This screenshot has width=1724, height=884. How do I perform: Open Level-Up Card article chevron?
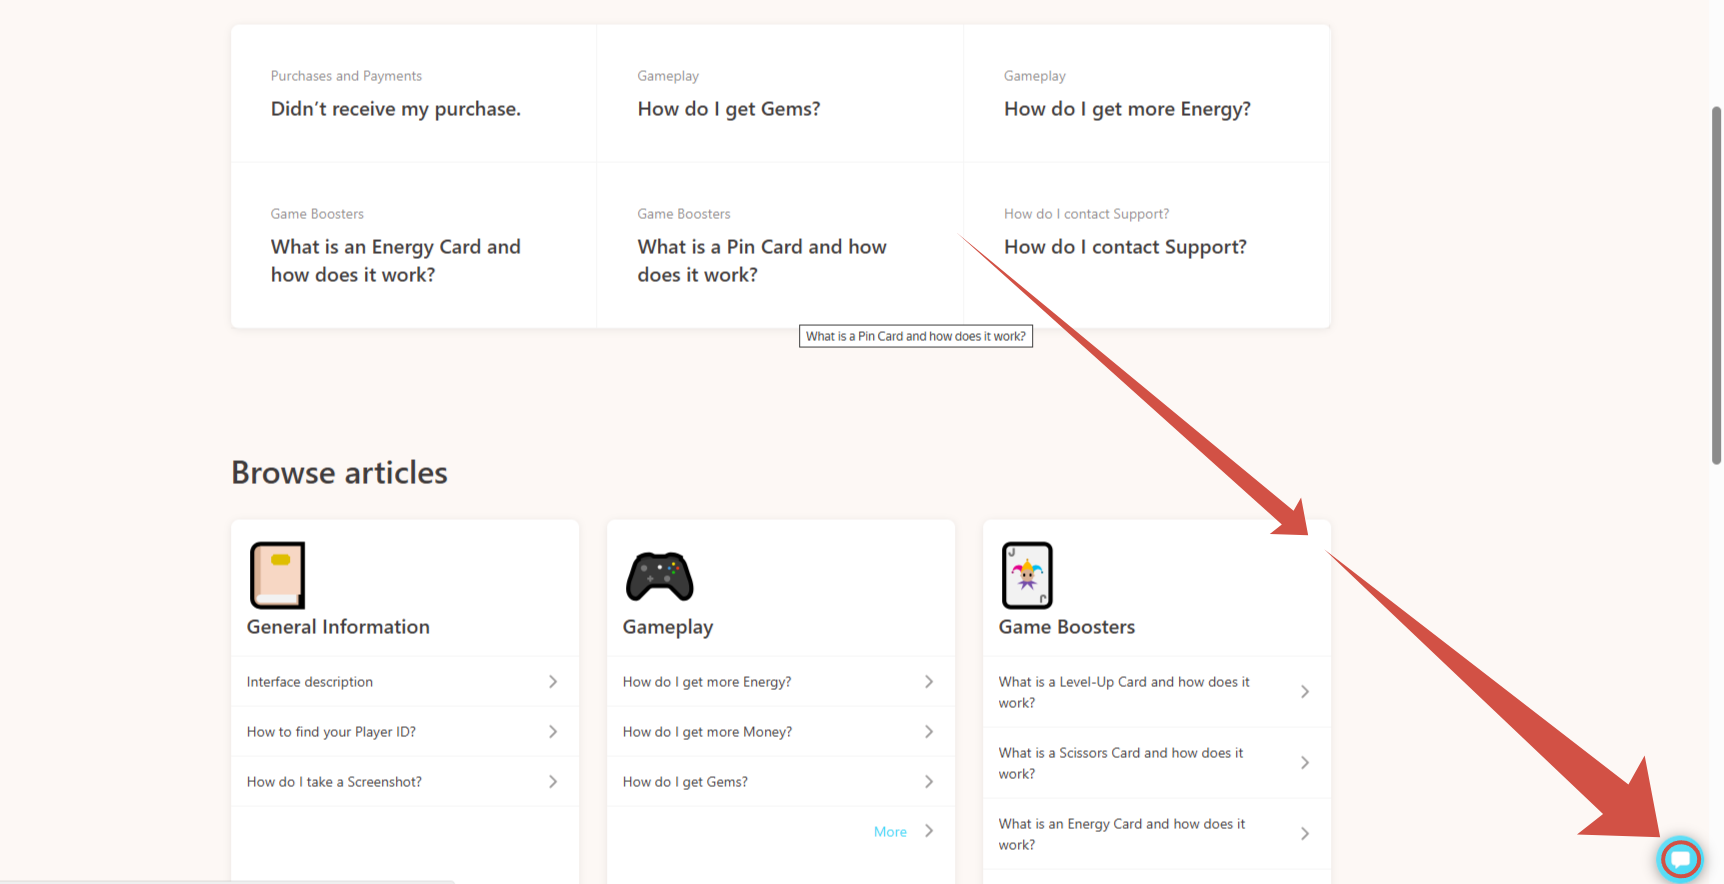1305,692
